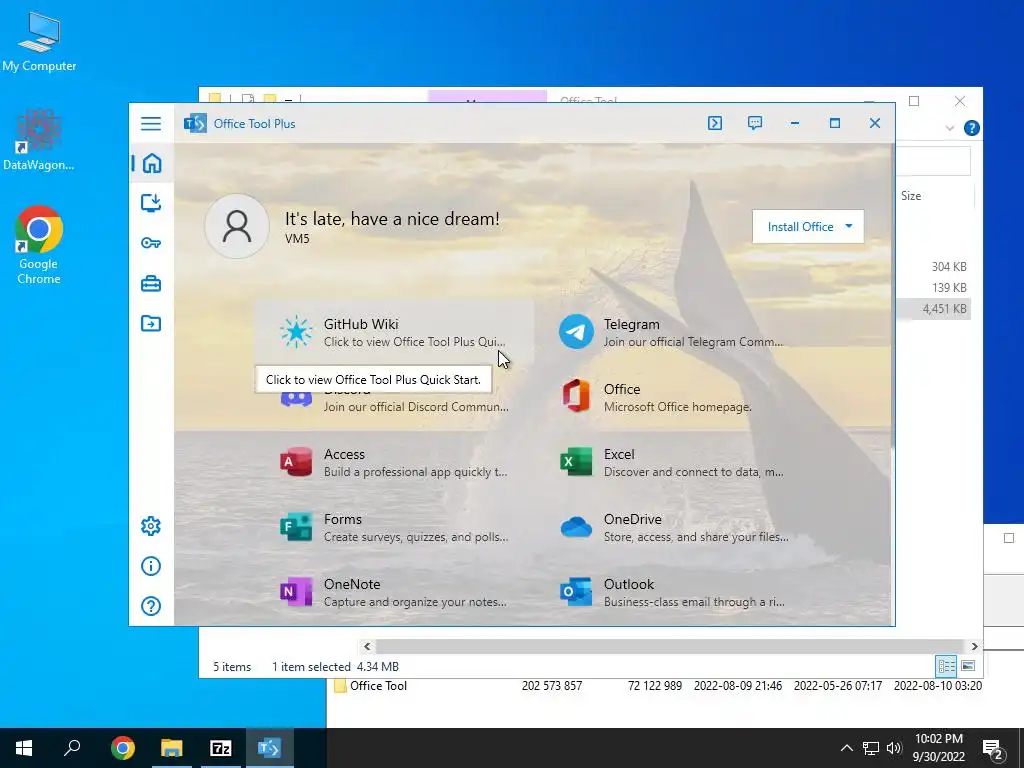
Task: Open the Microsoft Office homepage tile
Action: [674, 397]
